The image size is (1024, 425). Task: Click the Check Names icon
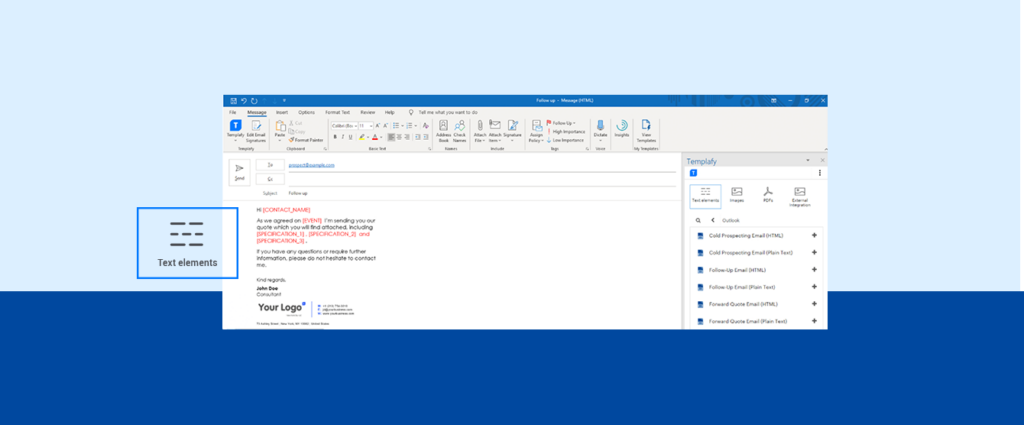(x=460, y=127)
